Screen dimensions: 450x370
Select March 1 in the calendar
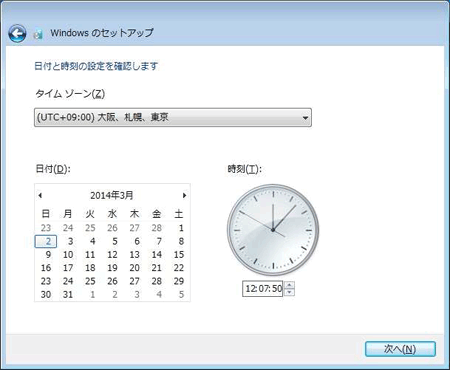point(181,228)
